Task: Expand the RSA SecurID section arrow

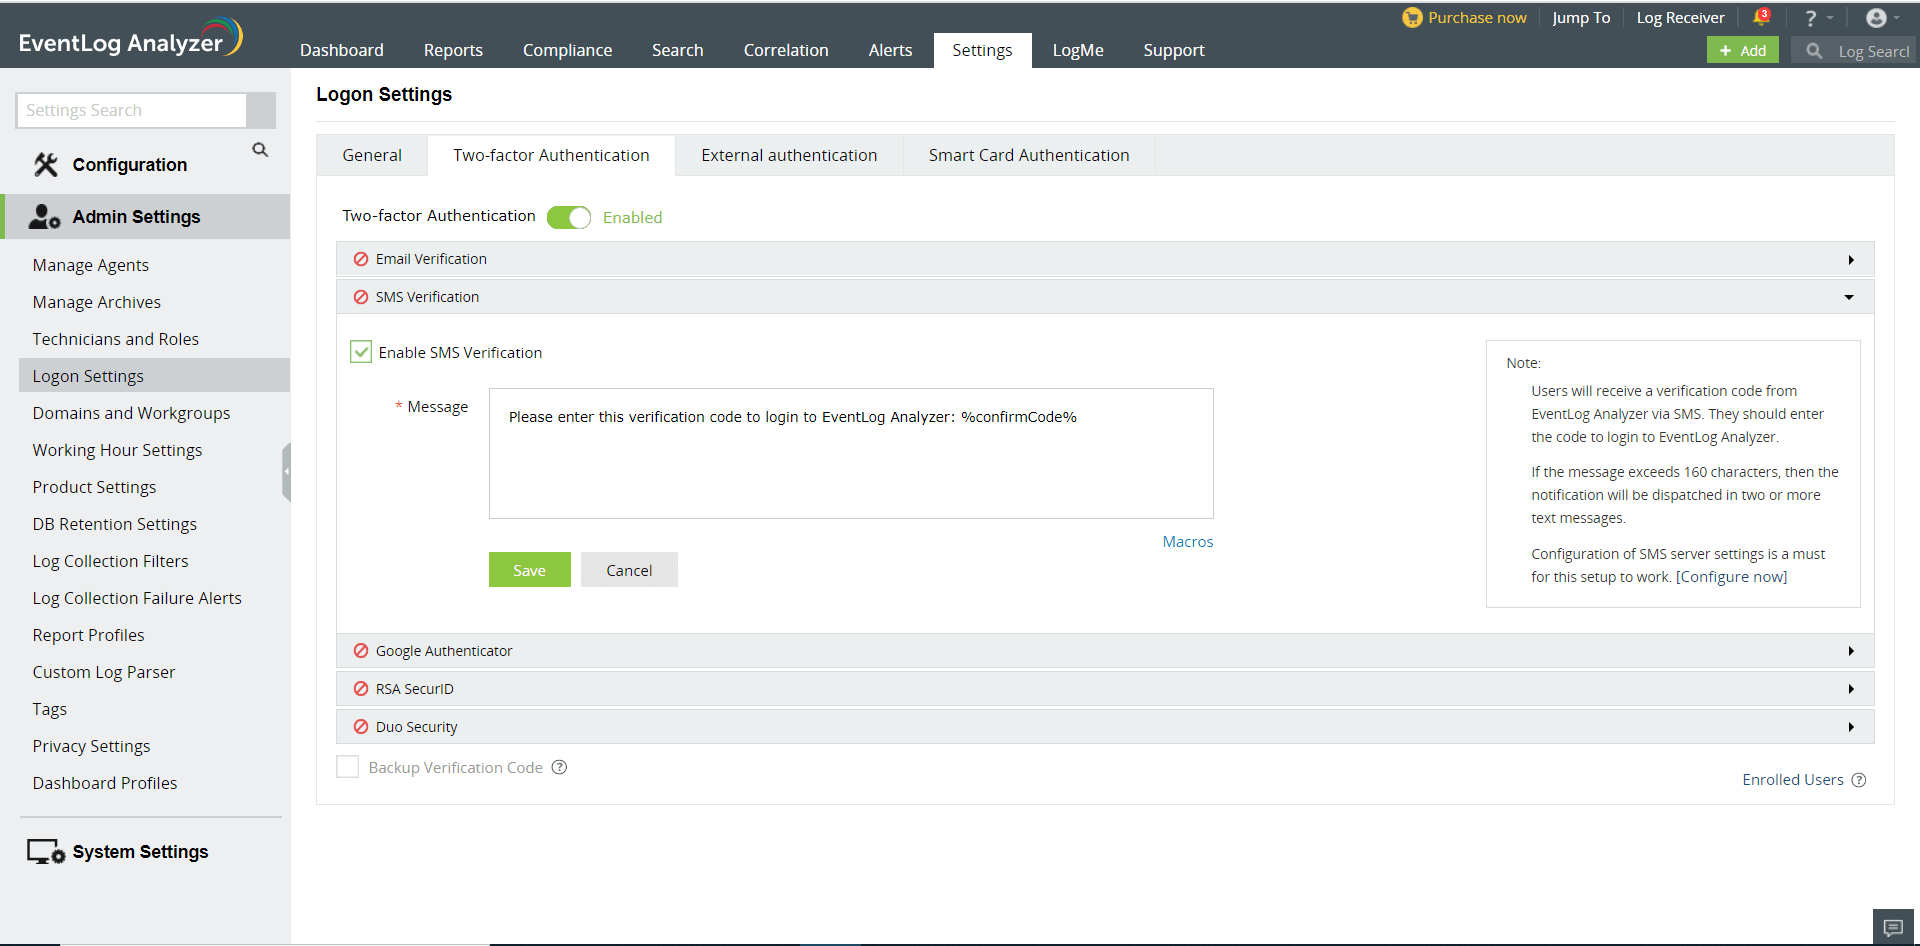Action: tap(1851, 689)
